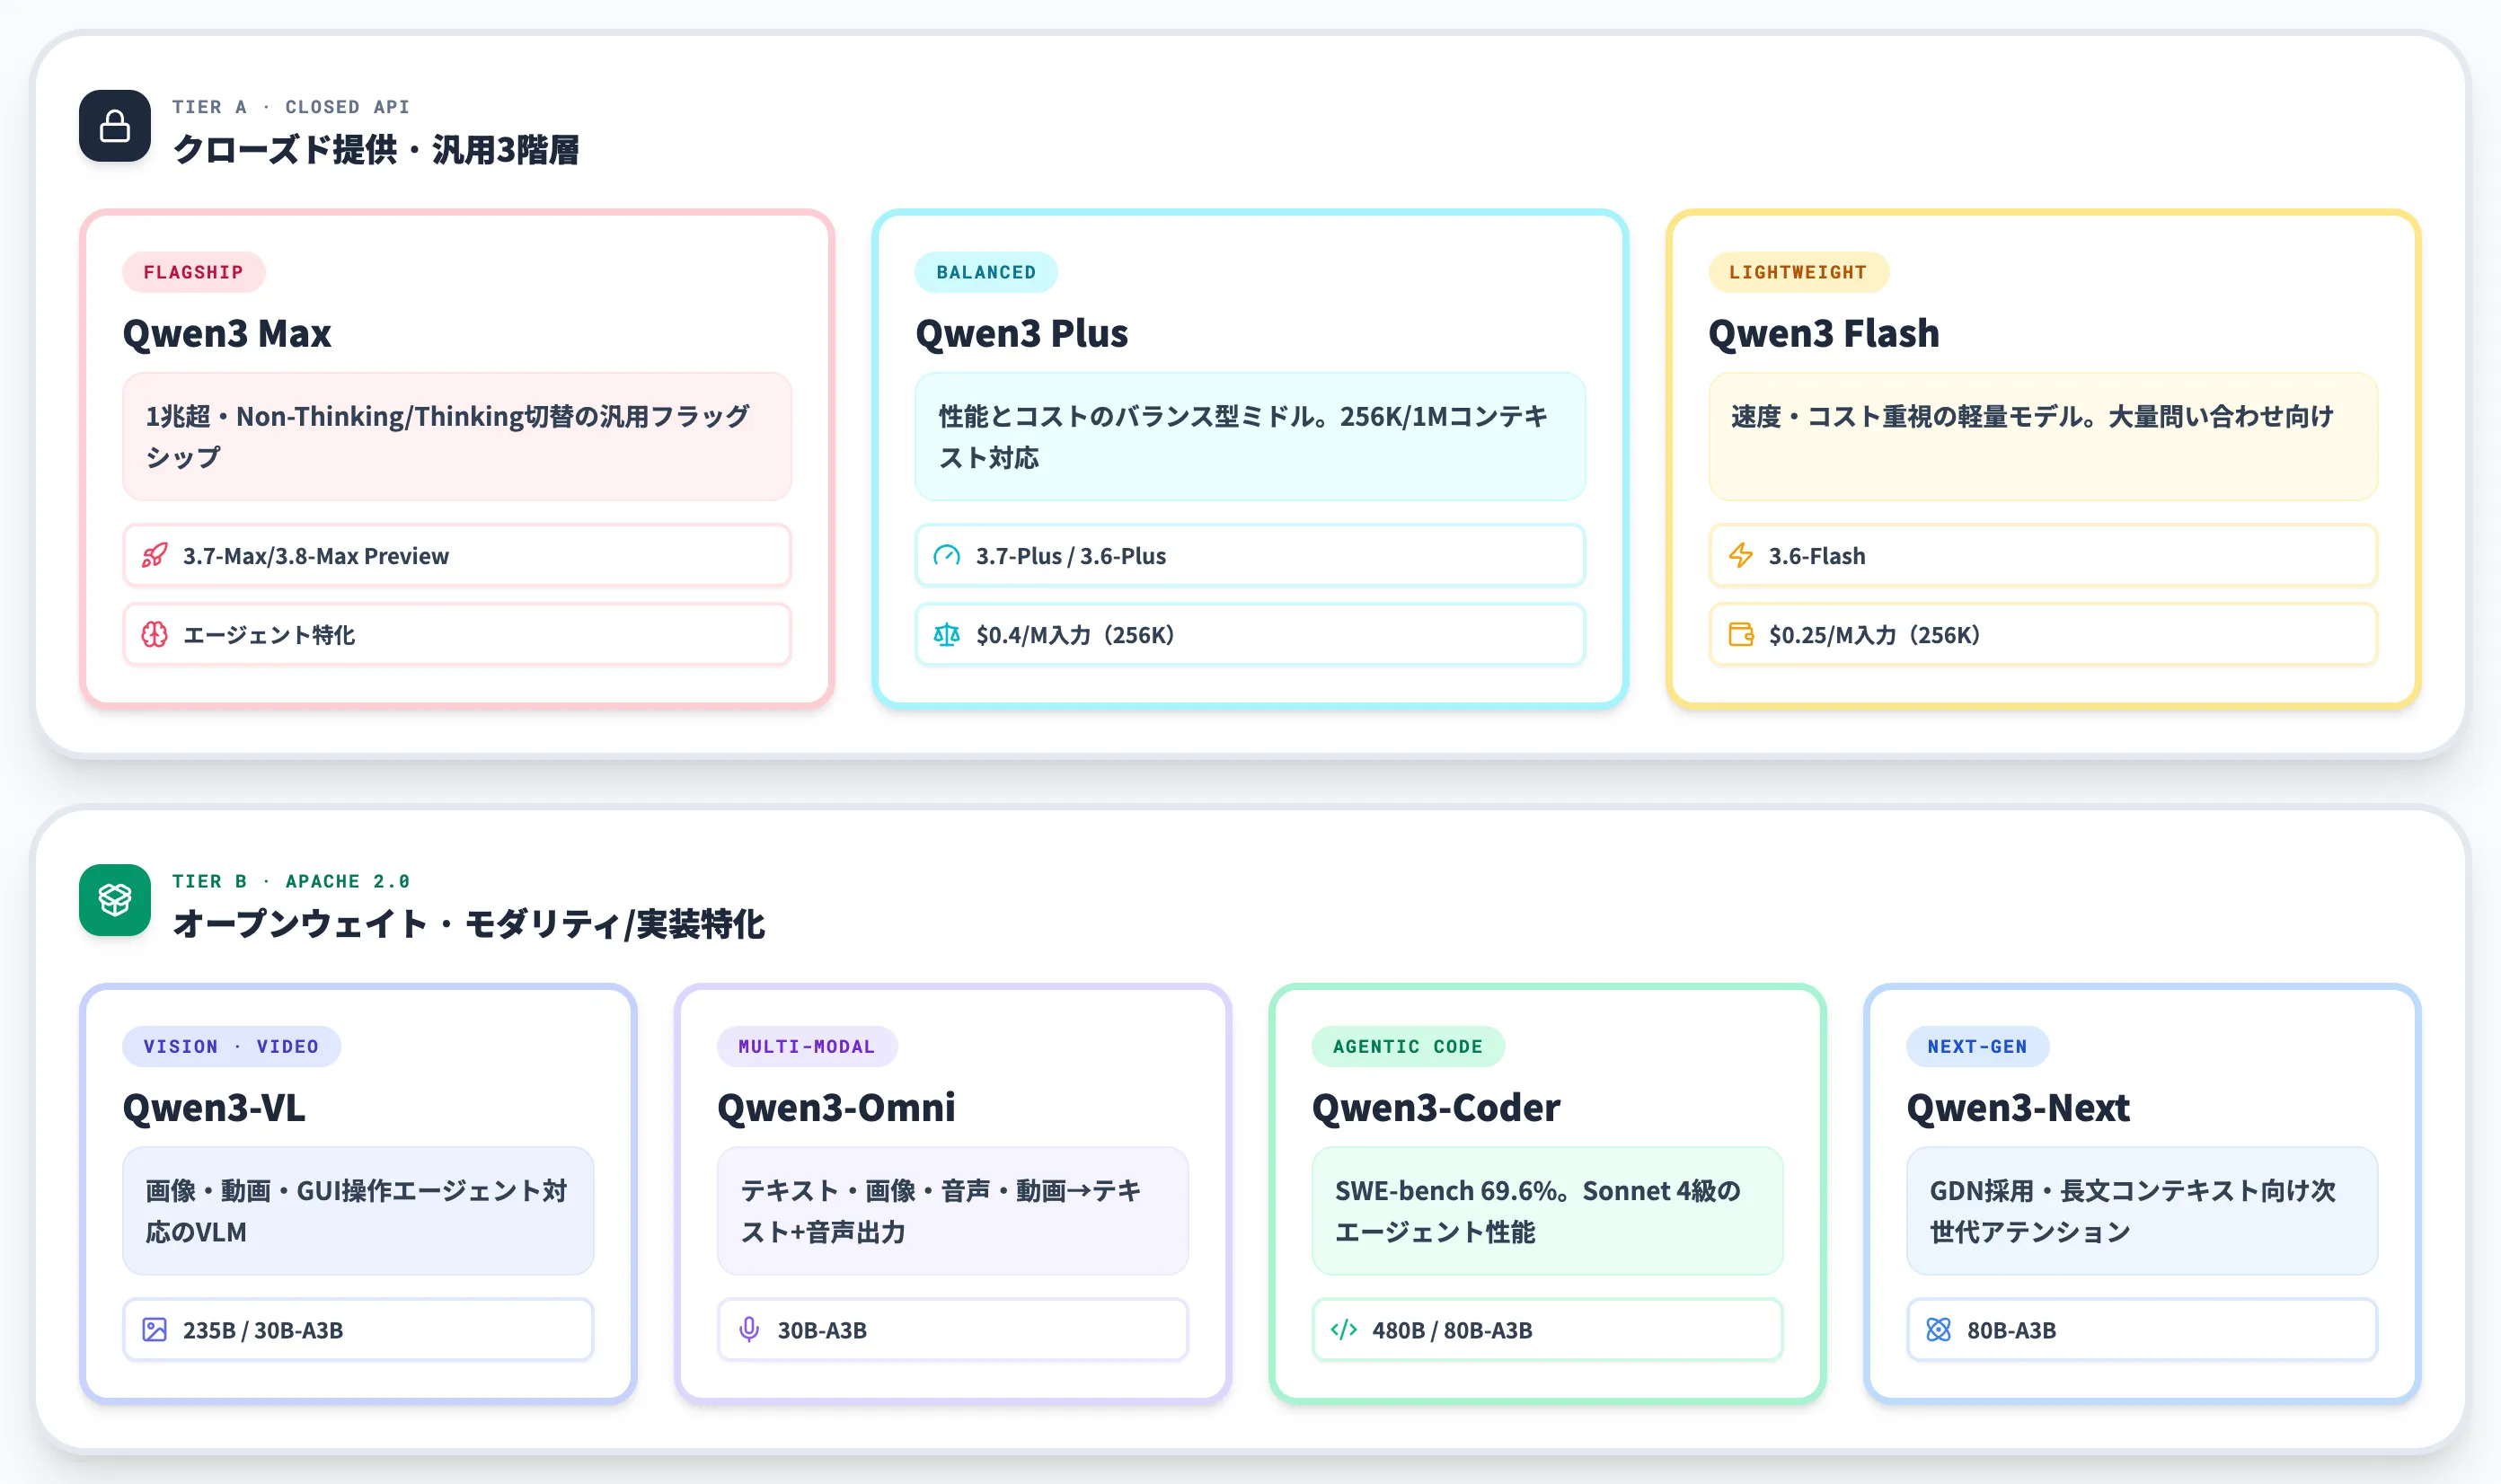Screen dimensions: 2501x1484
Task: Click the 480B / 80B-A3B row text
Action: tap(1452, 1330)
